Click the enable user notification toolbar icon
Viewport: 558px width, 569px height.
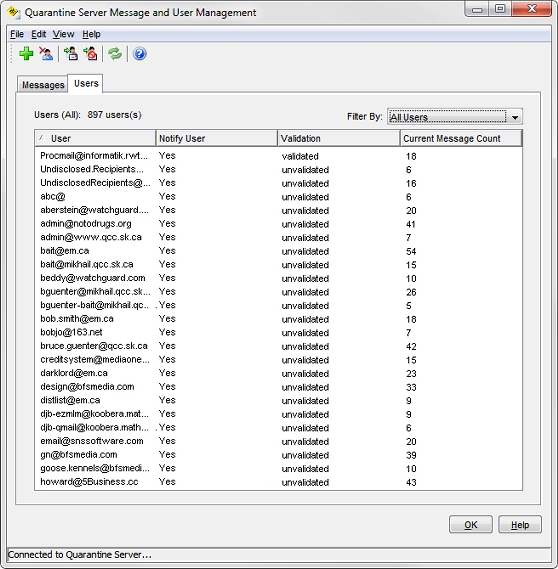click(71, 54)
